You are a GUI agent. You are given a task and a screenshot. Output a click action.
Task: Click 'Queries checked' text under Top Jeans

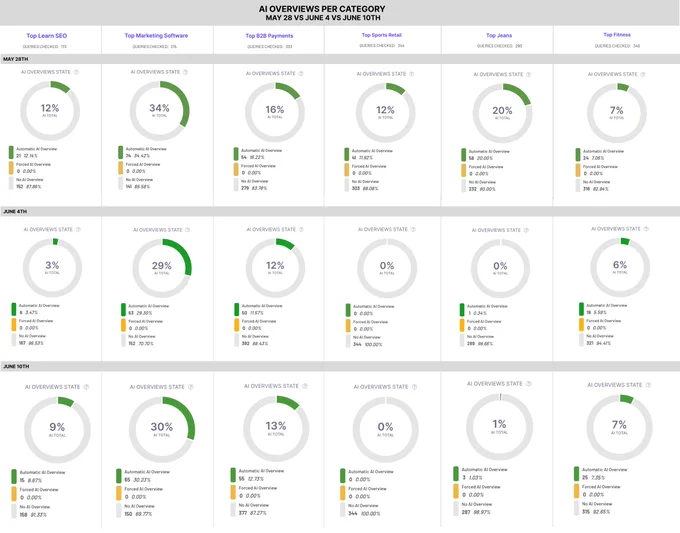pos(499,46)
